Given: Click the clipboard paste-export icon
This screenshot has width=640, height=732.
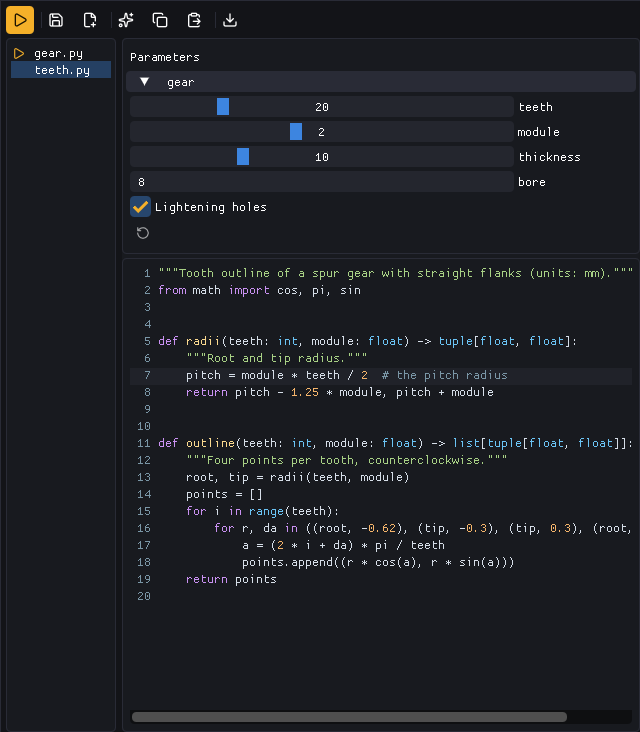Looking at the screenshot, I should coord(194,20).
